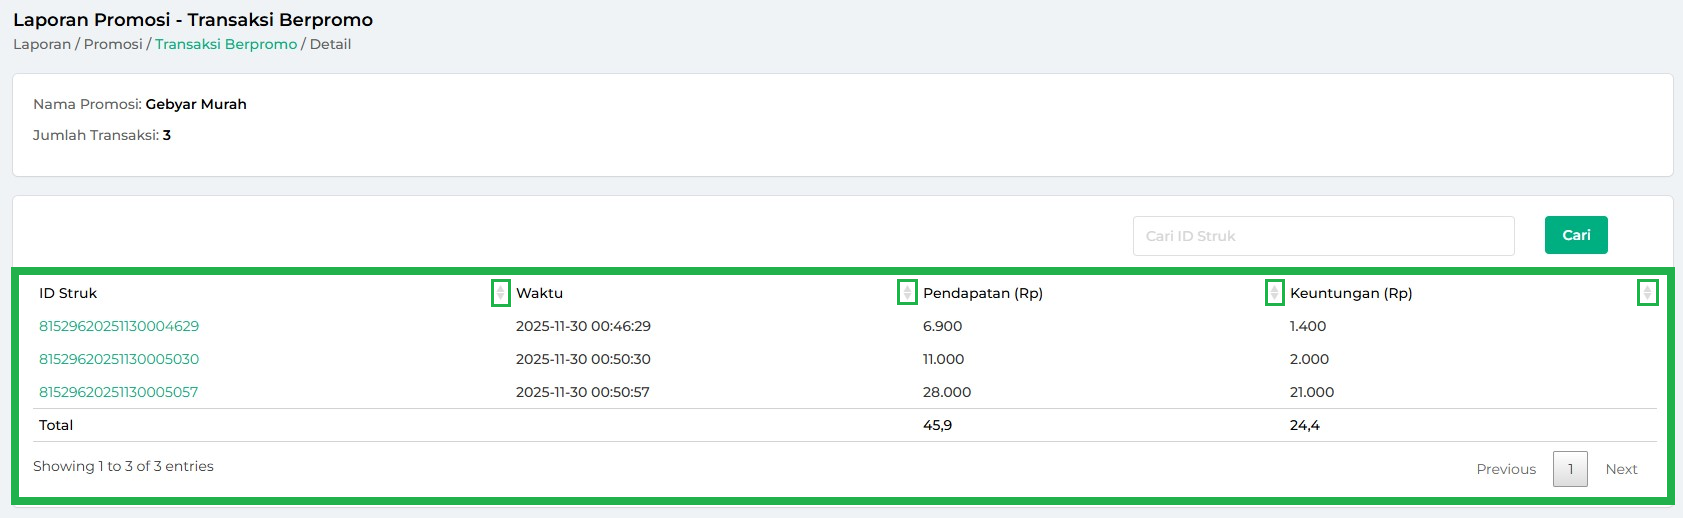Click the 28.000 Pendapatan value cell
This screenshot has height=518, width=1683.
tap(946, 392)
